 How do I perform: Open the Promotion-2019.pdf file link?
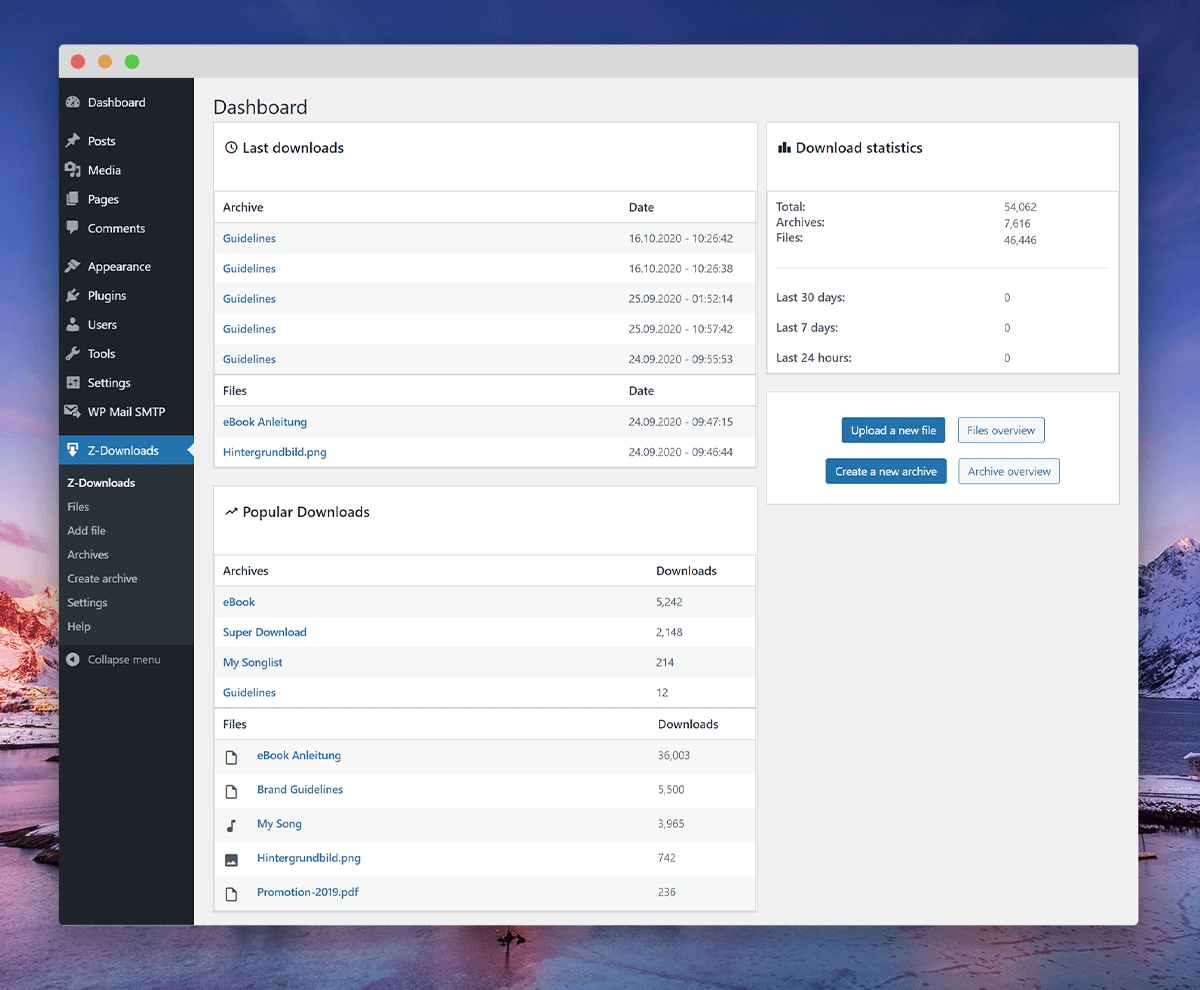[307, 892]
